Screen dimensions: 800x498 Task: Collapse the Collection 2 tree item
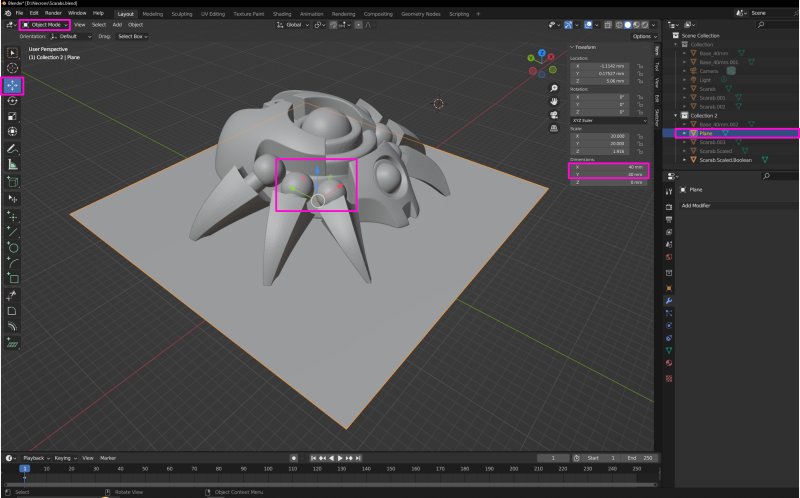(x=678, y=115)
